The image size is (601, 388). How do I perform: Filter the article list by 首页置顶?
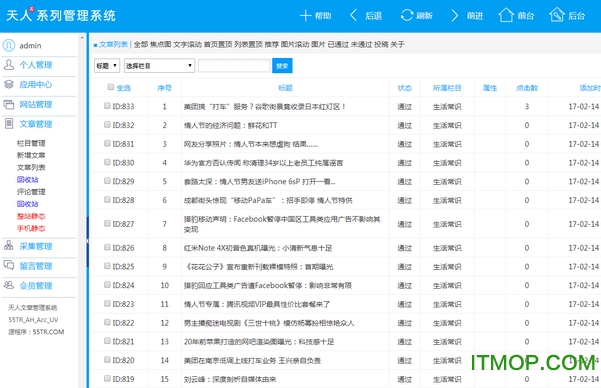point(218,44)
